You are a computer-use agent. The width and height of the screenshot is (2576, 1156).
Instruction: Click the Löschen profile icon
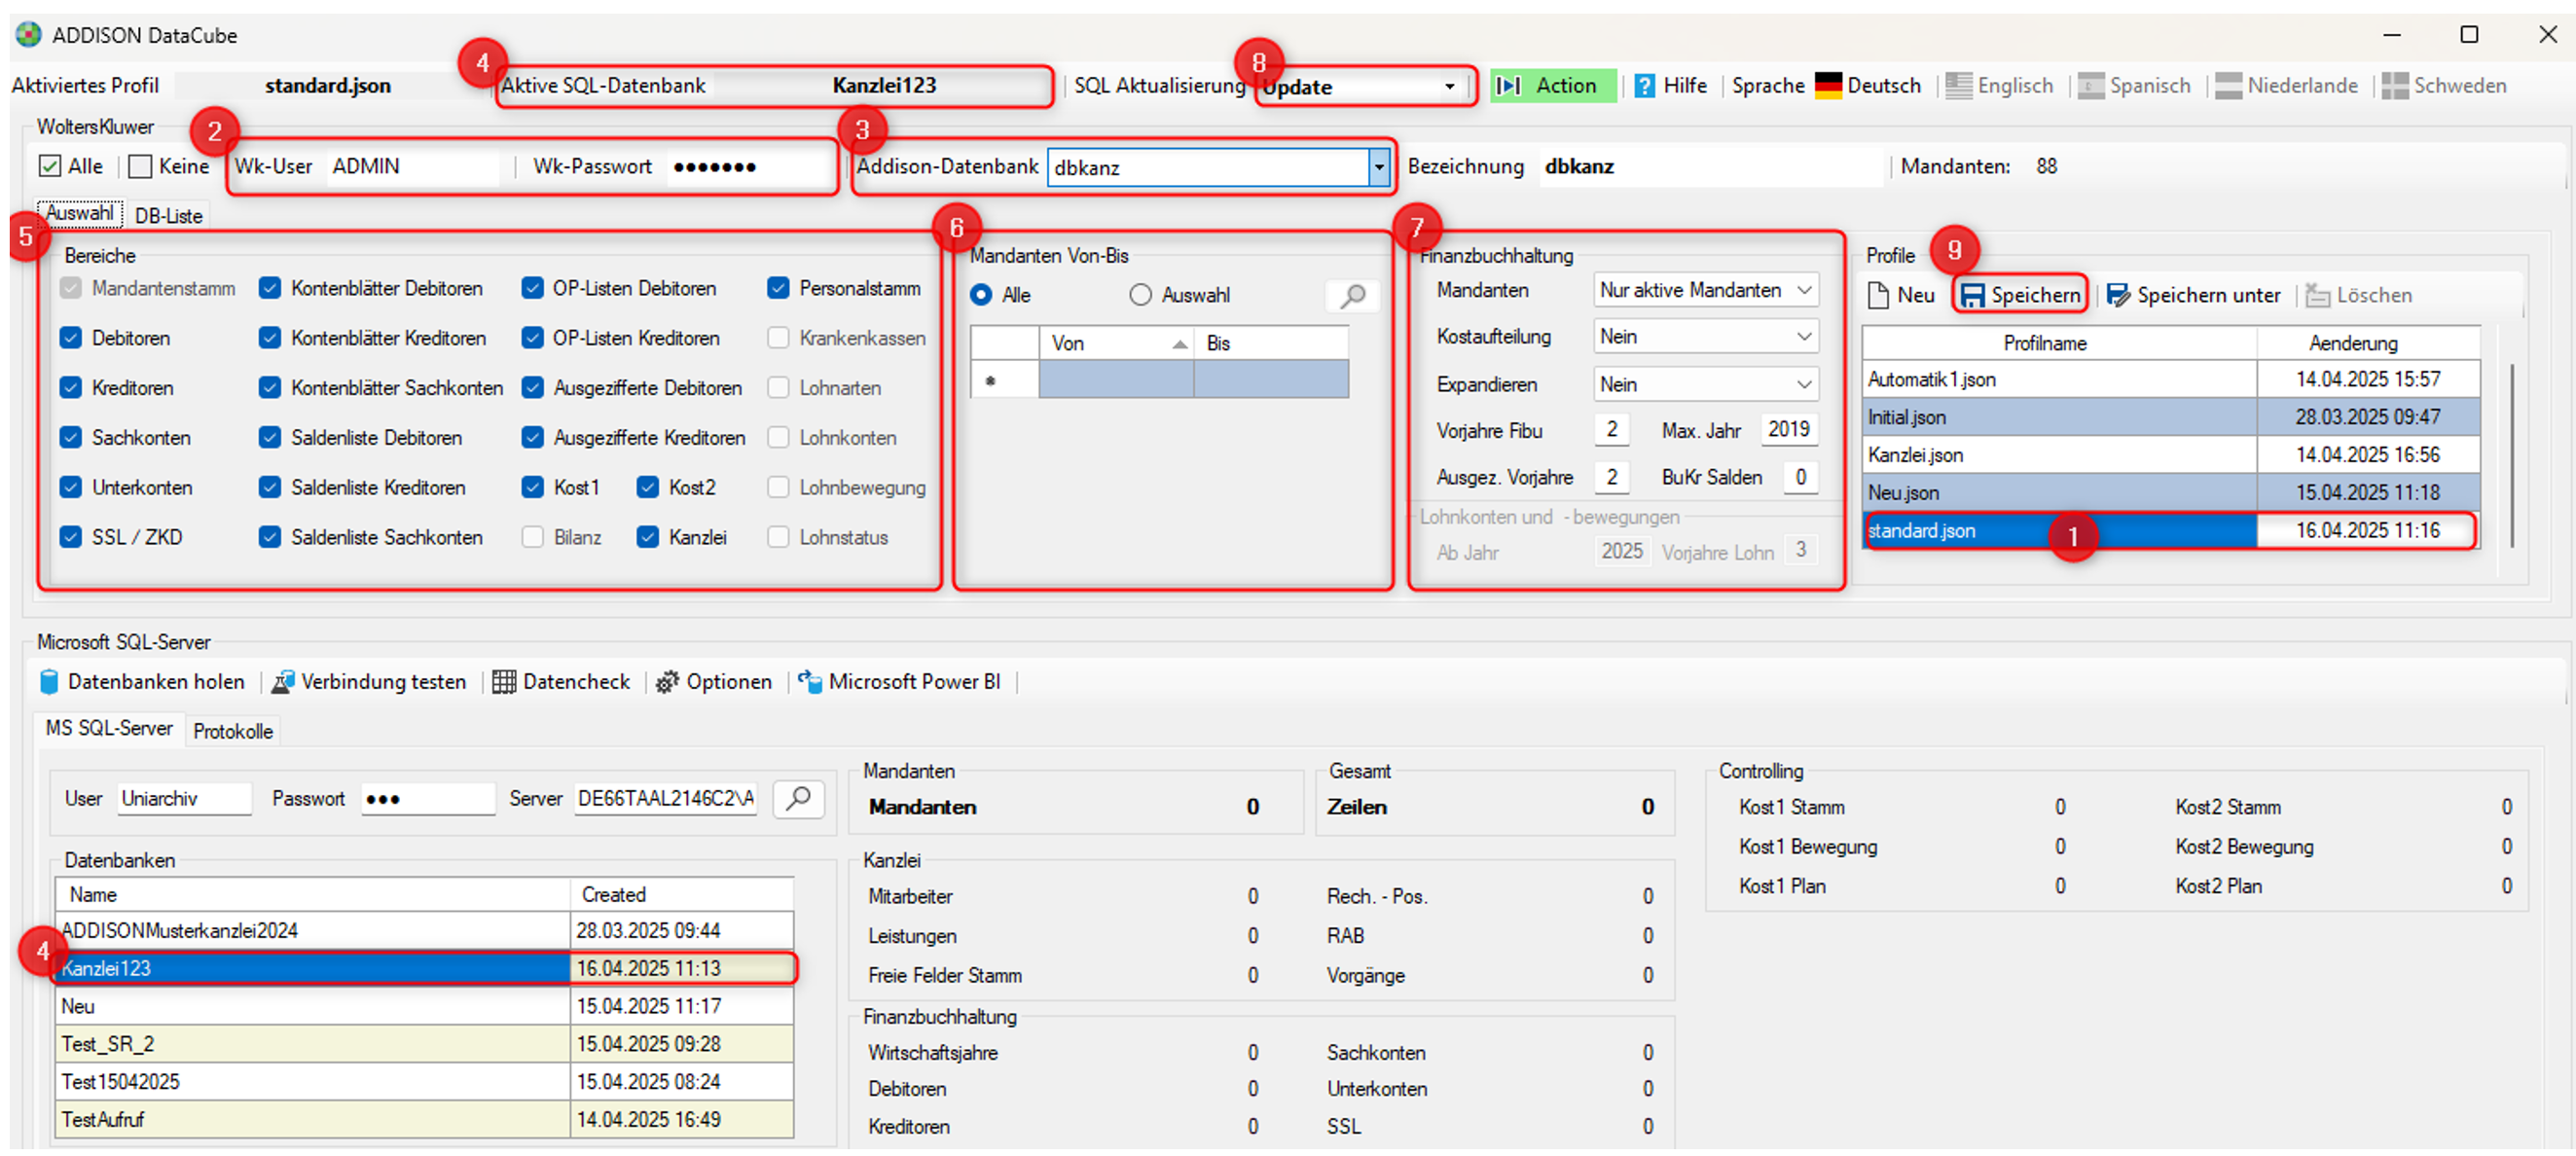click(2317, 295)
